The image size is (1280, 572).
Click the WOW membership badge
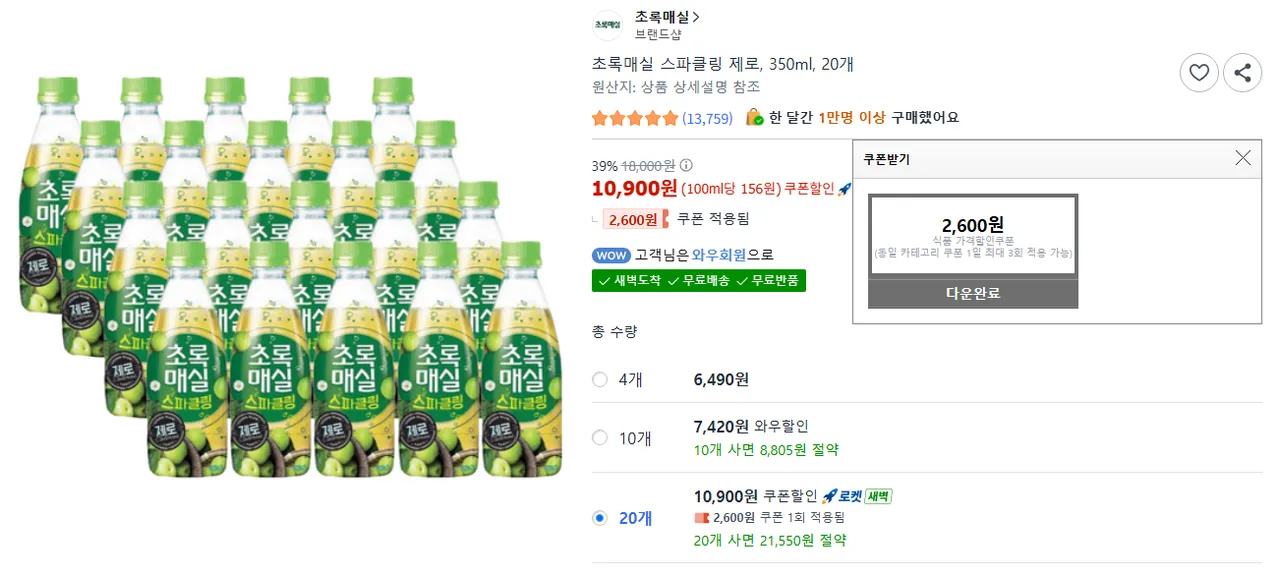(611, 255)
